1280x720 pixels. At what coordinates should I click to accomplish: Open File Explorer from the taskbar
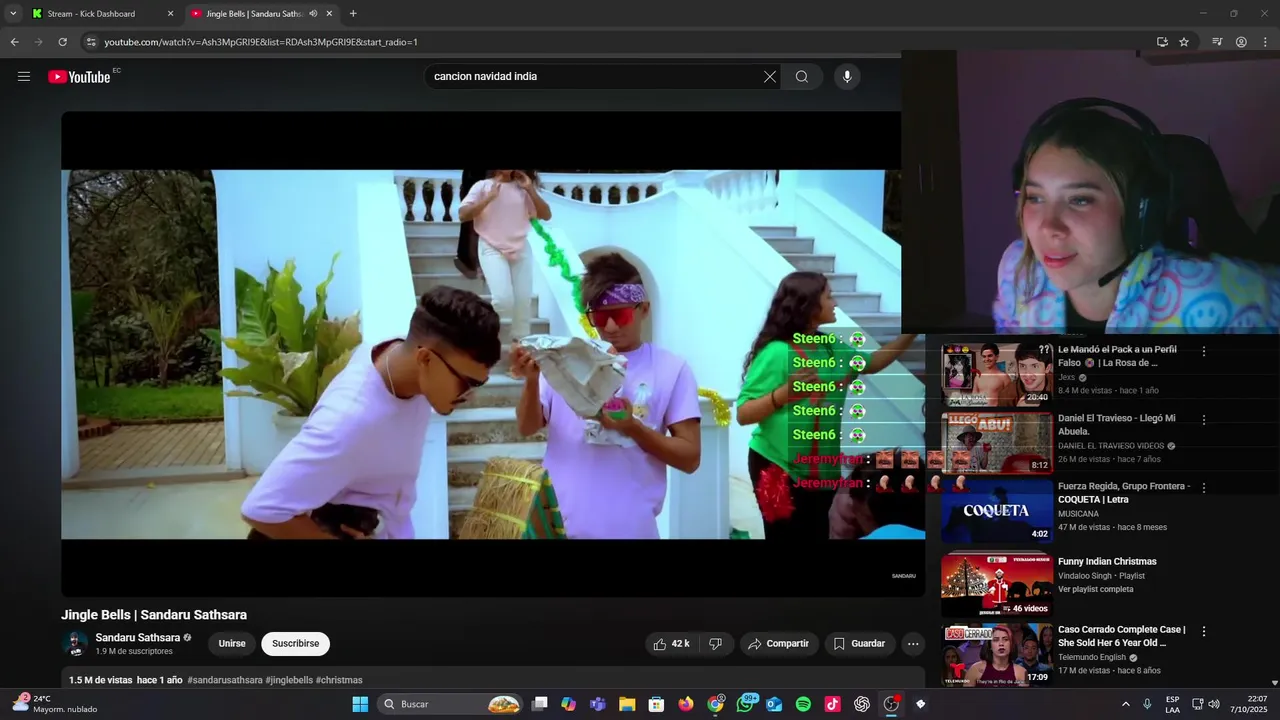coord(627,704)
